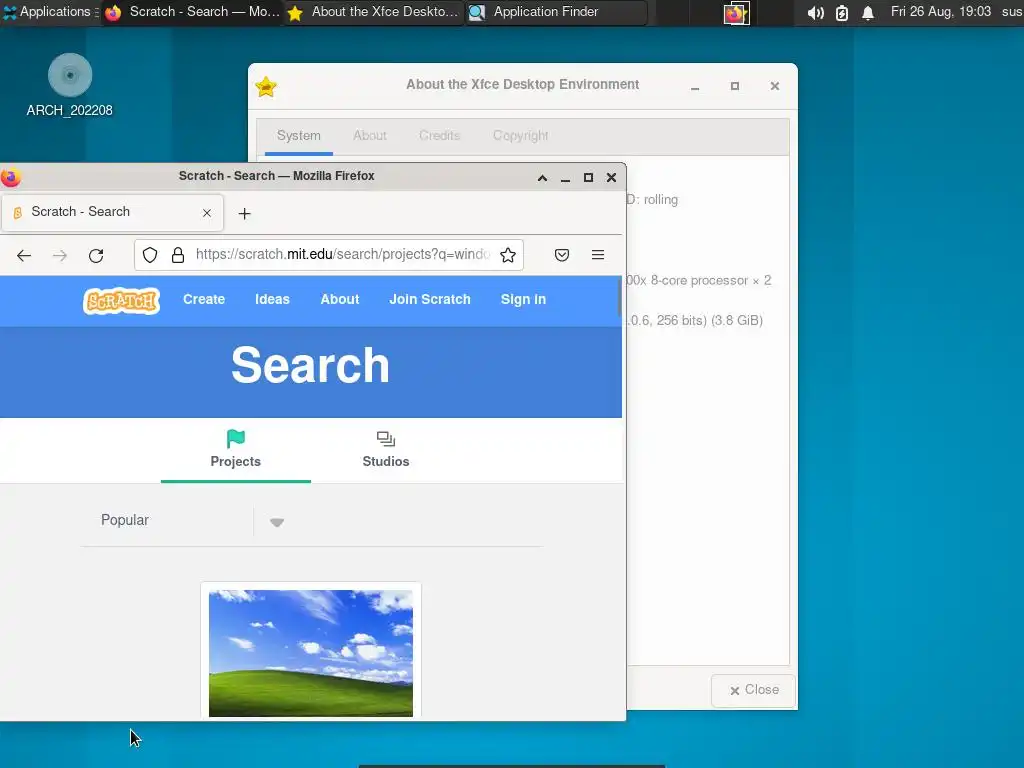Click the Firefox logo in the window titlebar

(10, 177)
